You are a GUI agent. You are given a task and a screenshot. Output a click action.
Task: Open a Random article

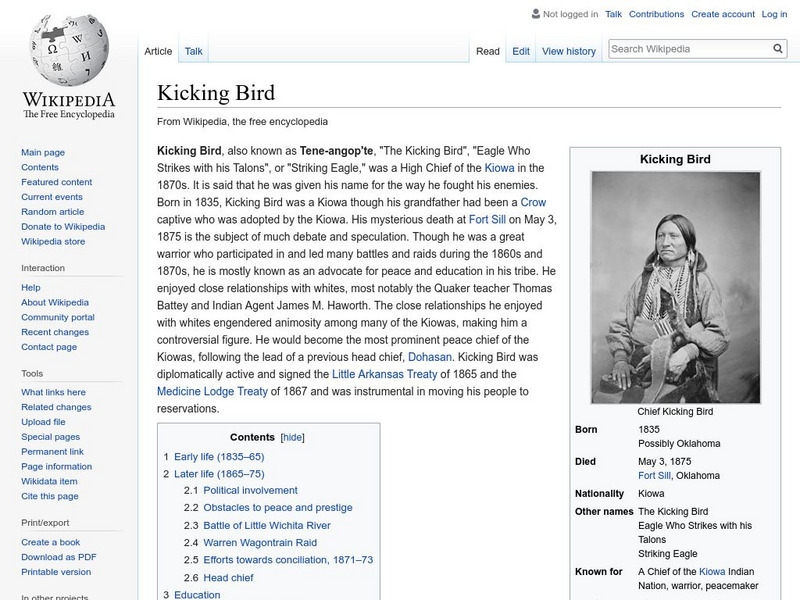point(53,211)
